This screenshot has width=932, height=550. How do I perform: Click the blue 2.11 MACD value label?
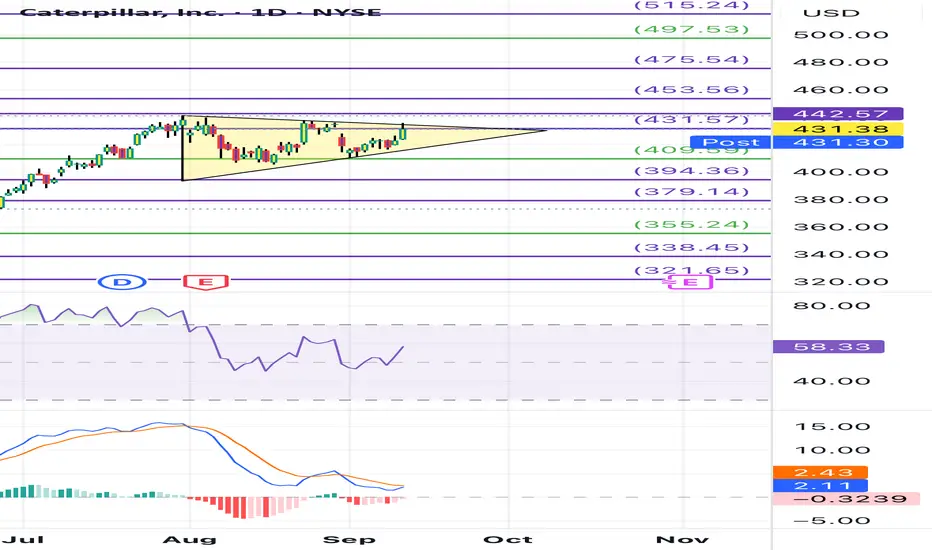point(820,486)
